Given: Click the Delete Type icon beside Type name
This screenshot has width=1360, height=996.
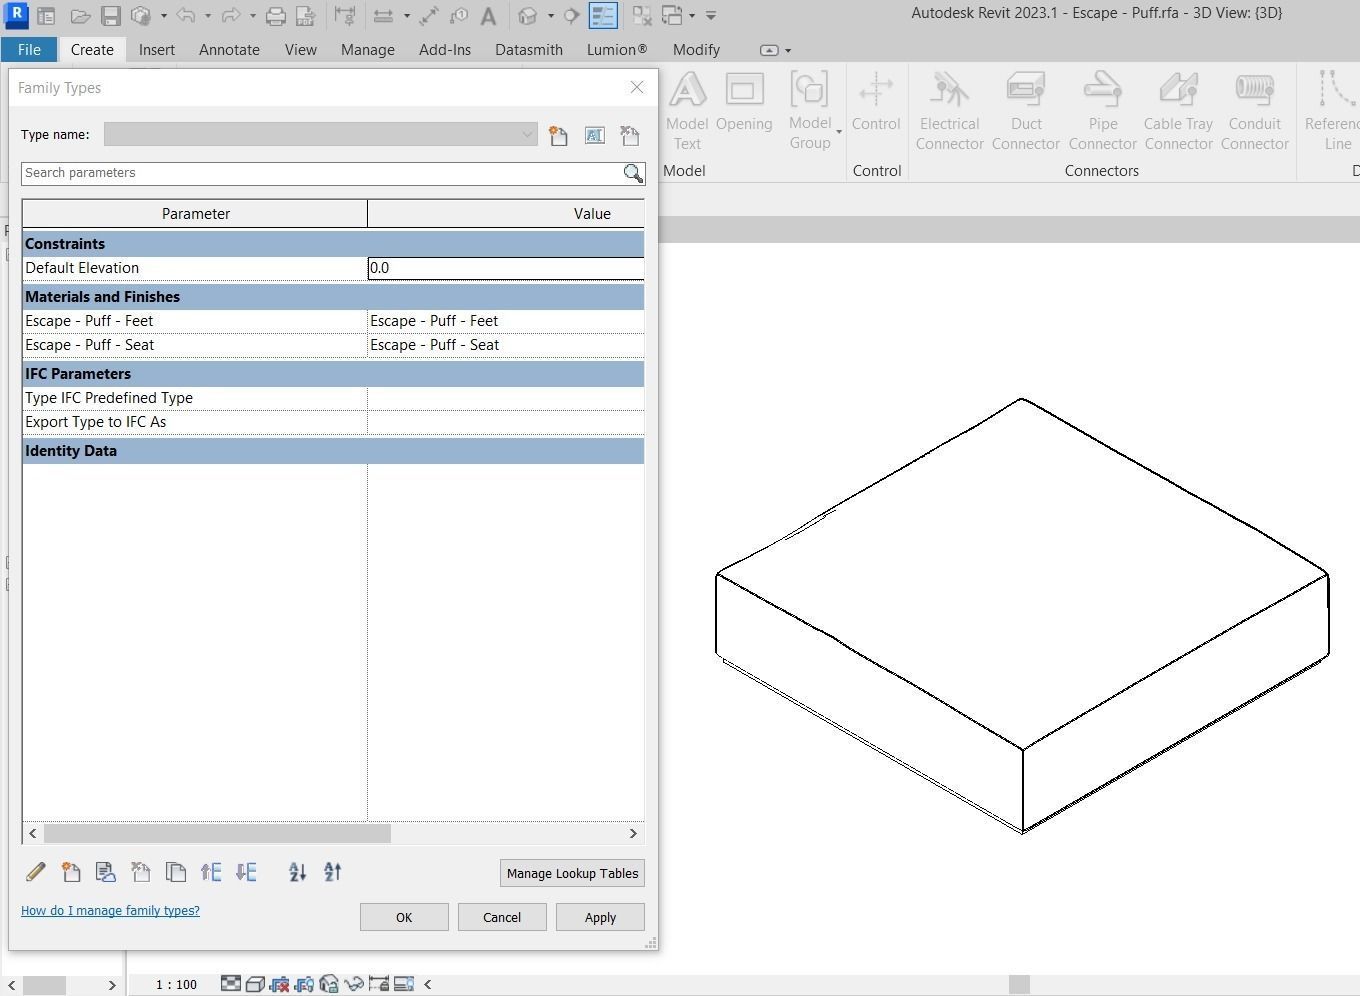Looking at the screenshot, I should click(x=630, y=135).
